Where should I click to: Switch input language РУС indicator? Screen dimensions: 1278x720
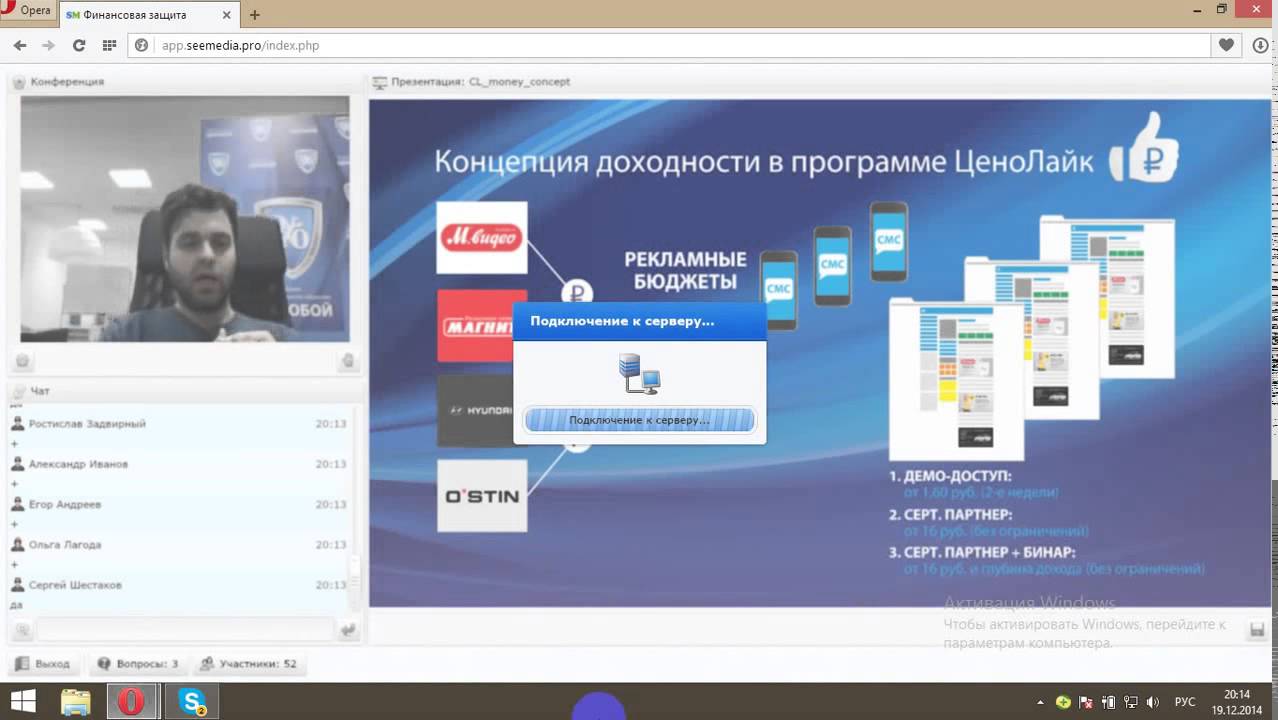tap(1185, 702)
